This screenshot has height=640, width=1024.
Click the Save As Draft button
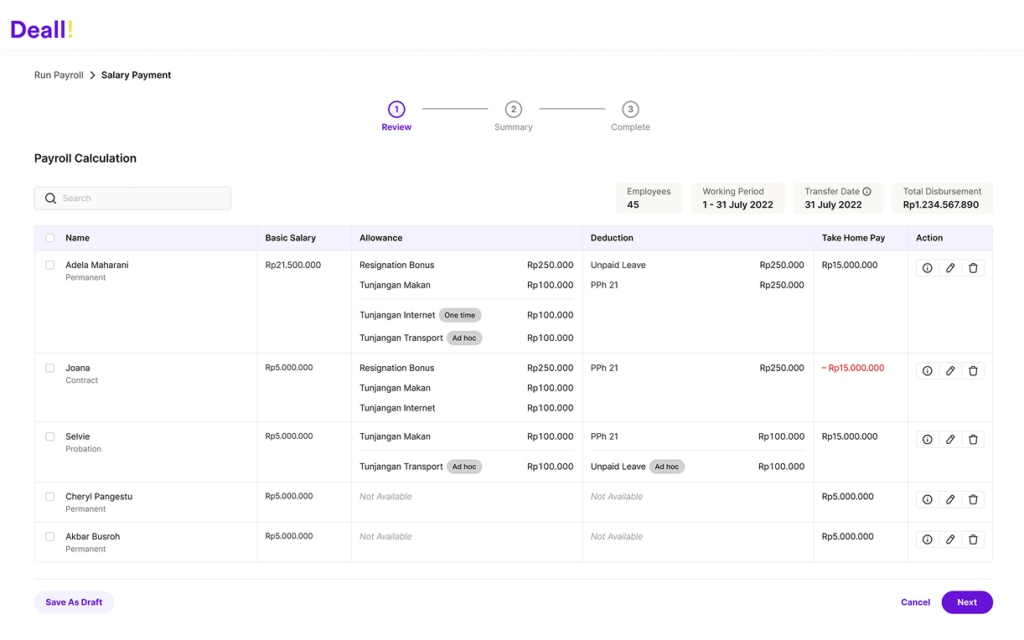[x=73, y=602]
